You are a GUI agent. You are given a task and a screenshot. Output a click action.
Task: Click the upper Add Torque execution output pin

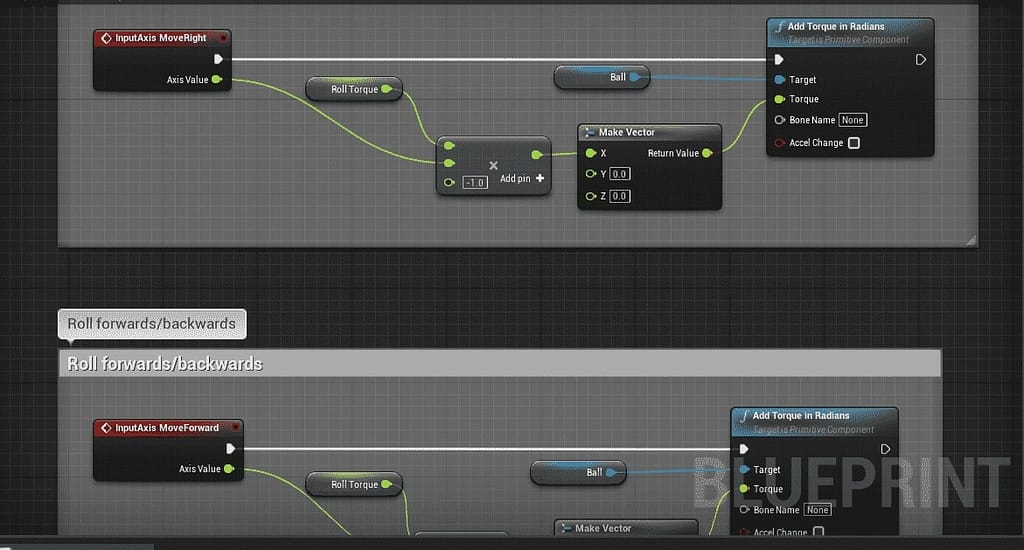click(921, 59)
